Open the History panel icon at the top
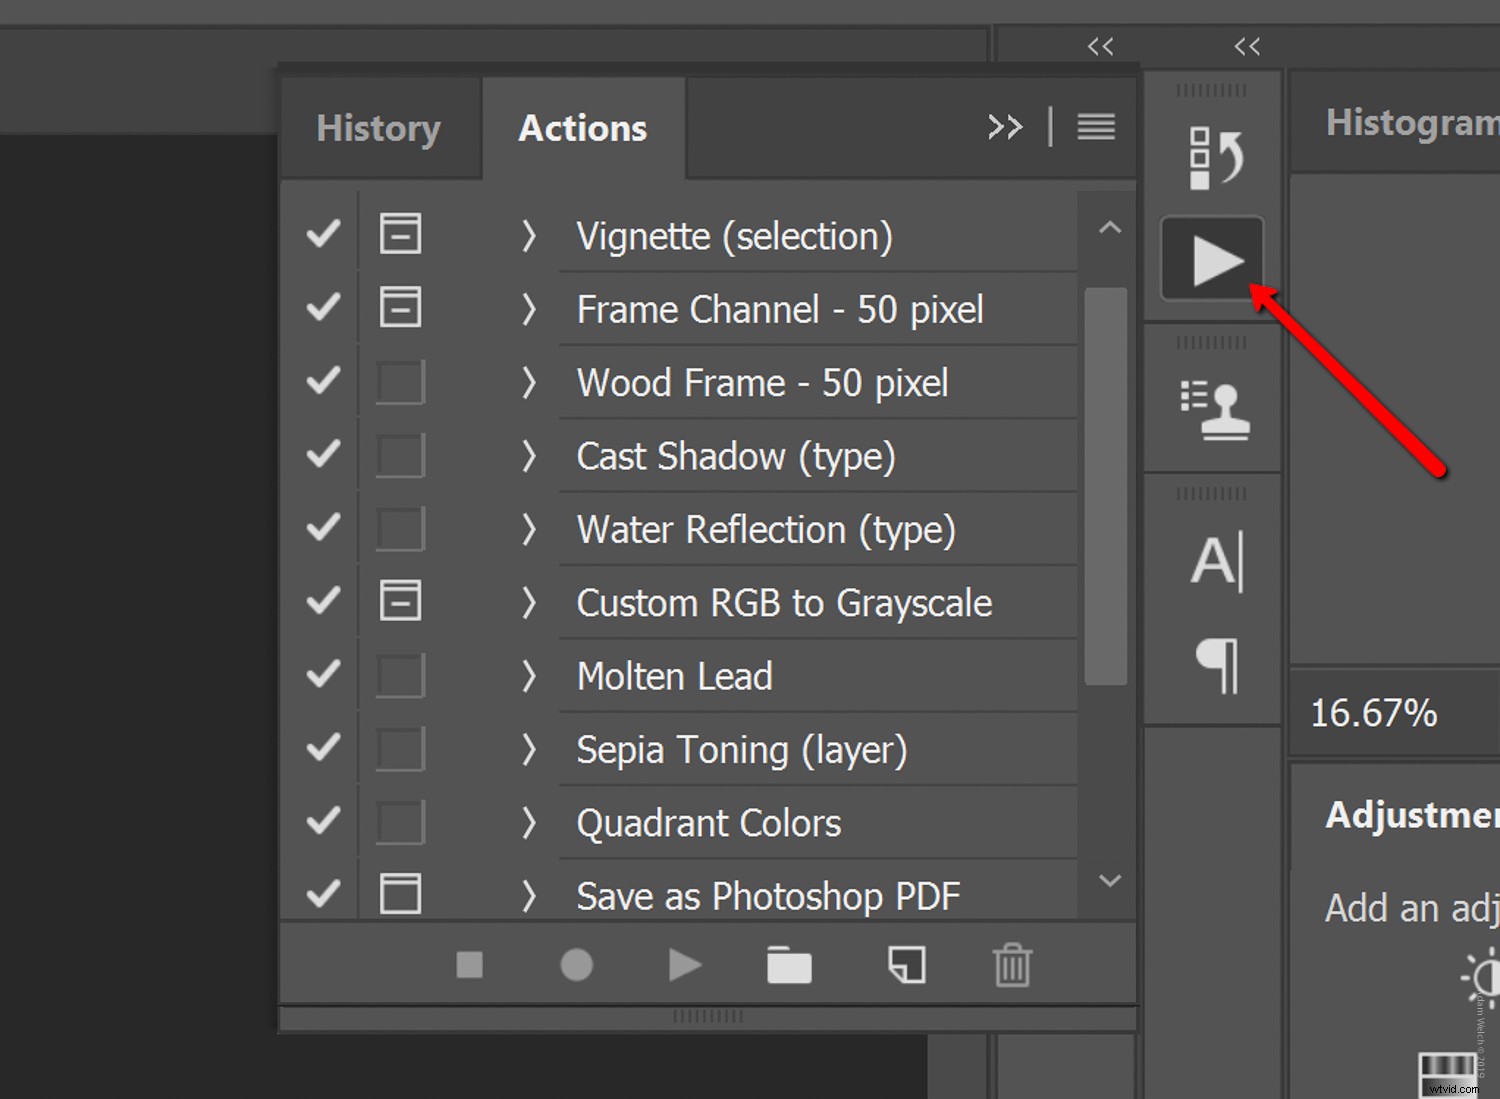The width and height of the screenshot is (1500, 1099). click(x=1213, y=155)
